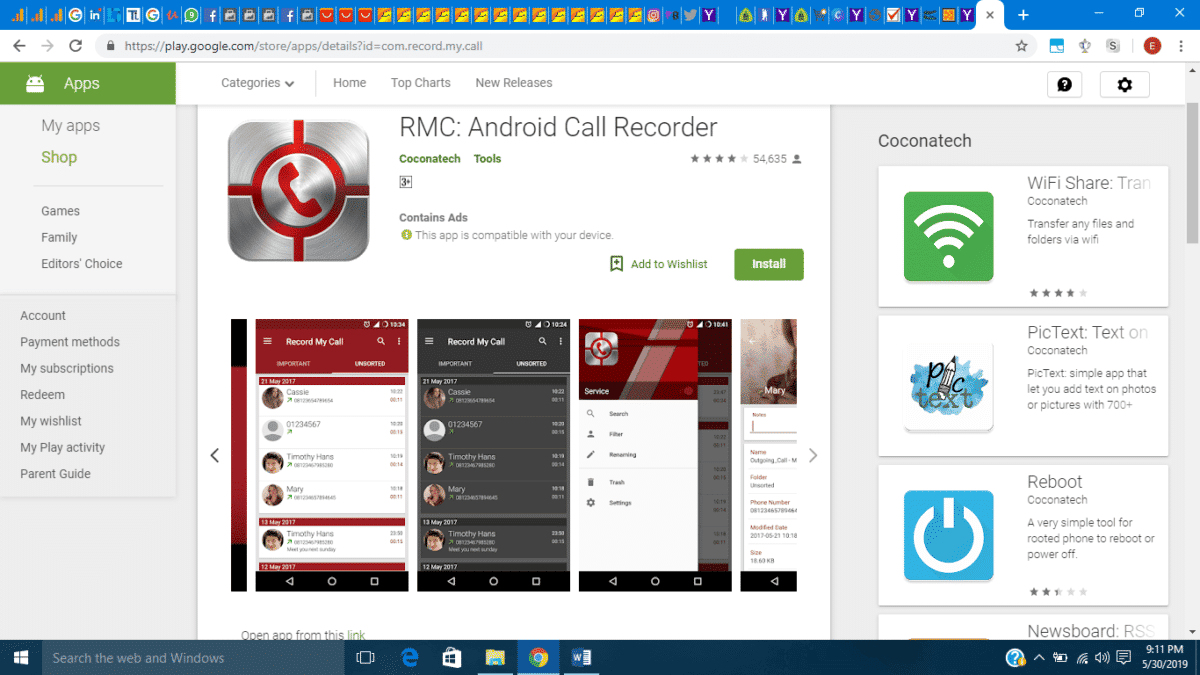Click the blue window extension icon
This screenshot has width=1200, height=675.
click(1057, 46)
